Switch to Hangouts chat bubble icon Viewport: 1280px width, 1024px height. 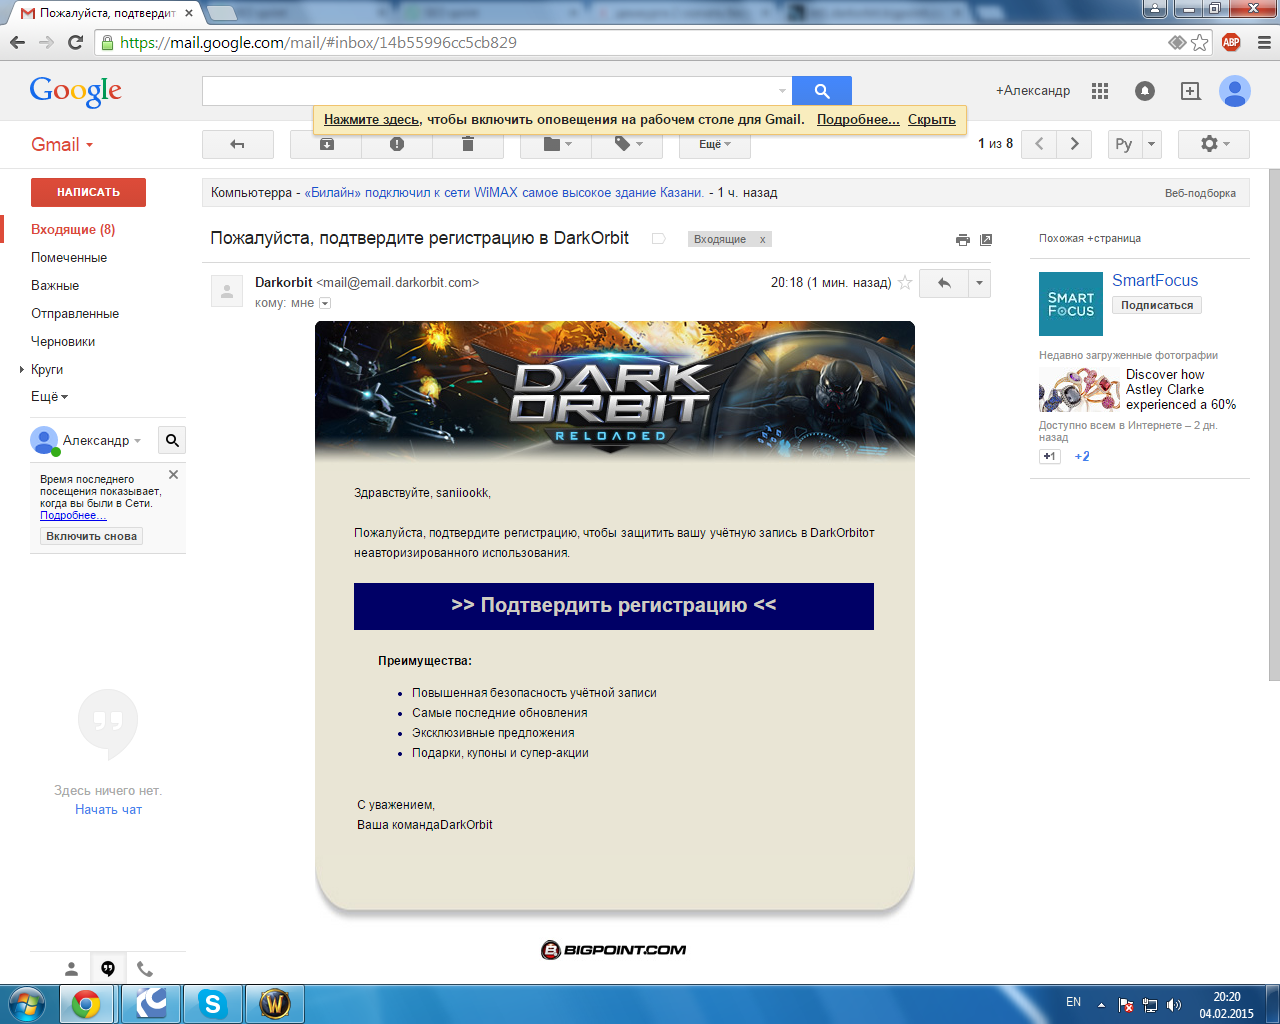coord(108,969)
